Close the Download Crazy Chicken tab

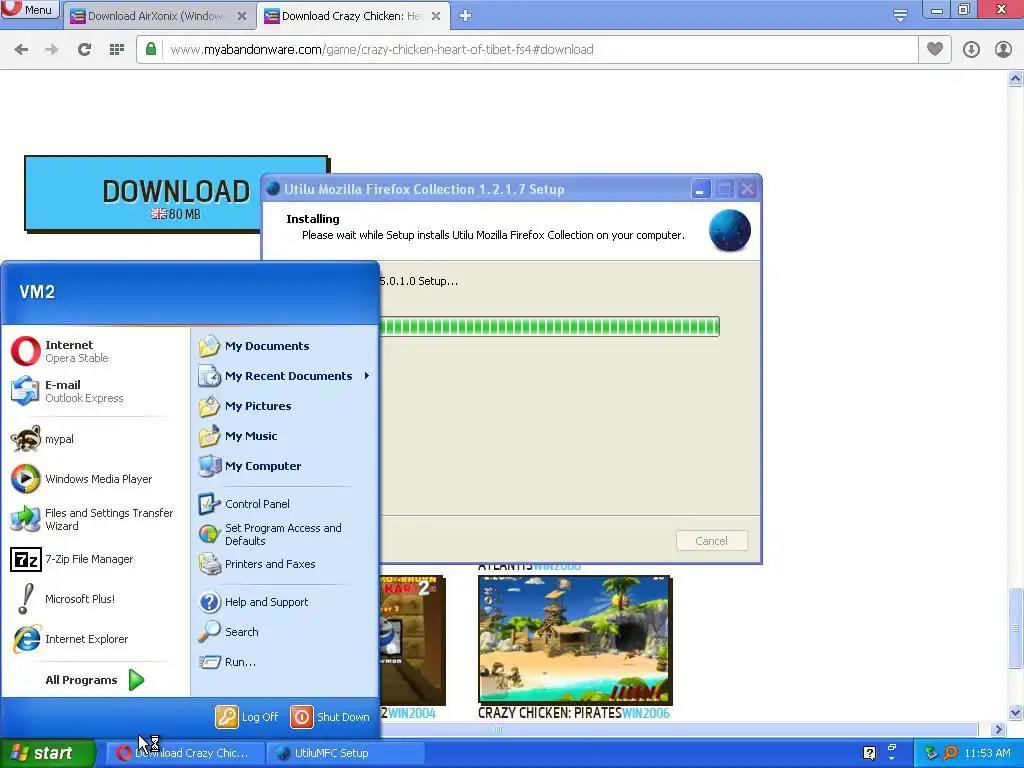tap(436, 16)
